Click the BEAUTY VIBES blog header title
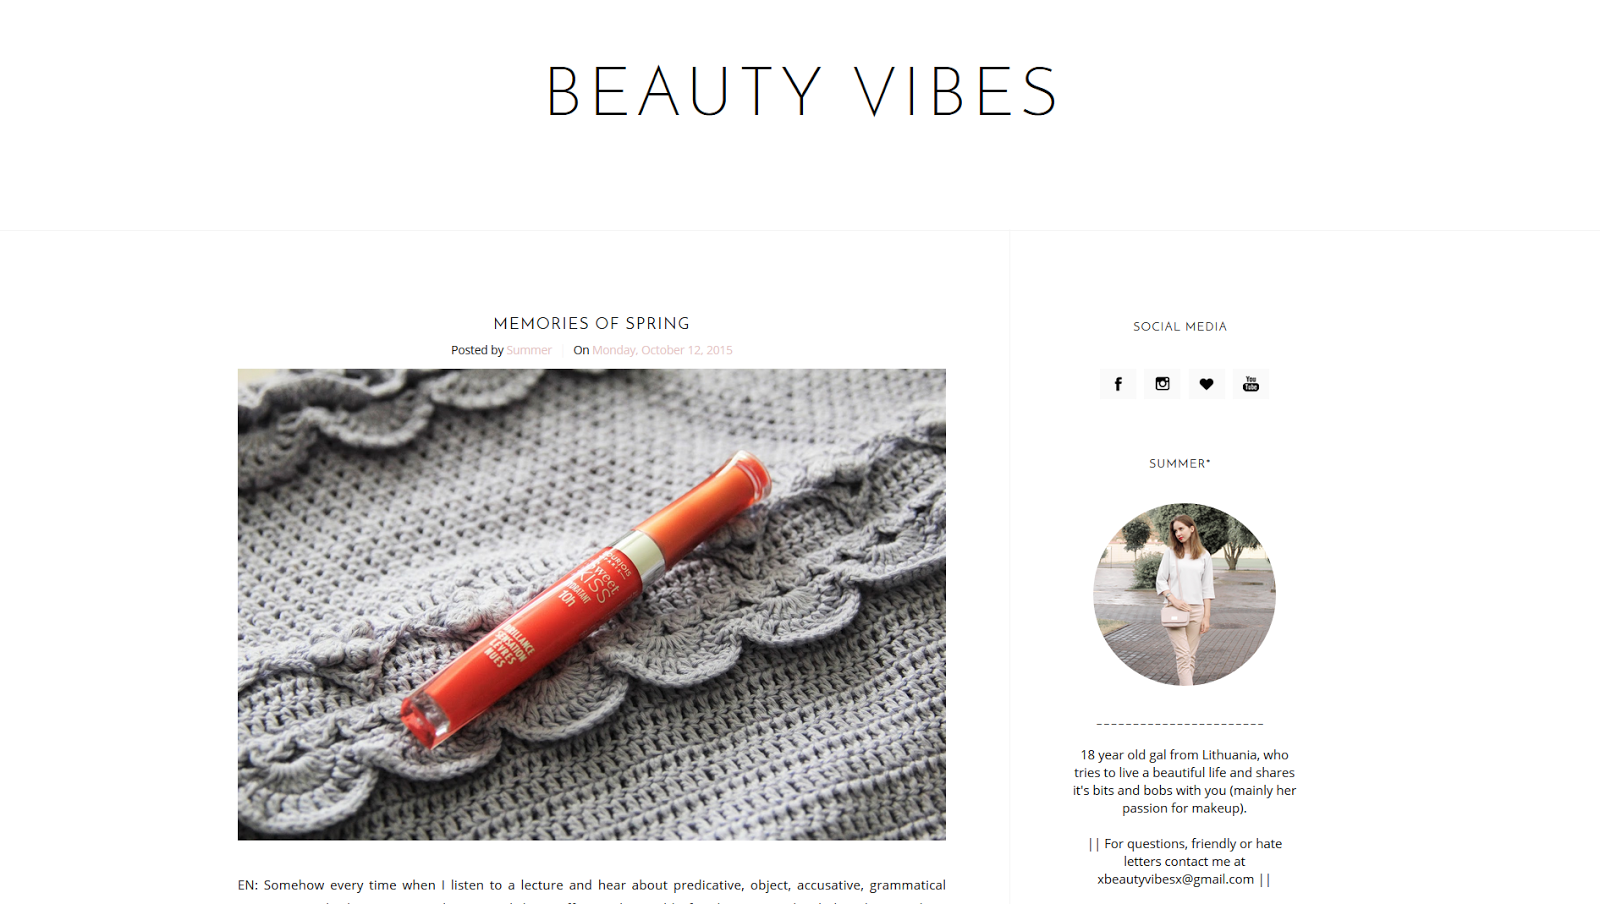1600x904 pixels. [x=801, y=92]
